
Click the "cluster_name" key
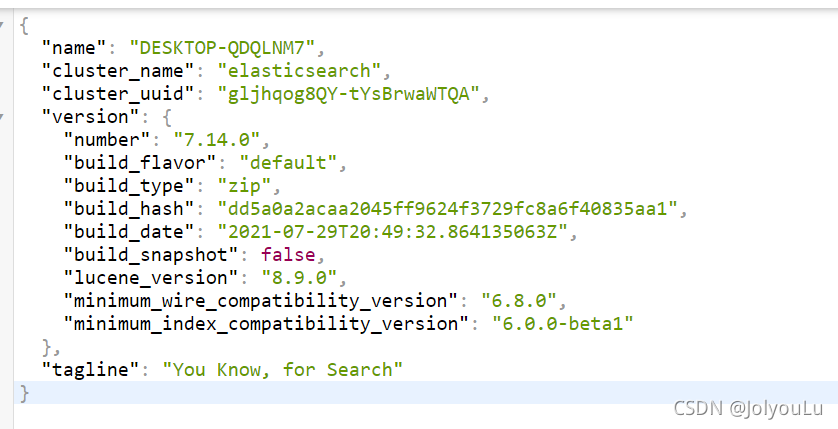coord(119,71)
